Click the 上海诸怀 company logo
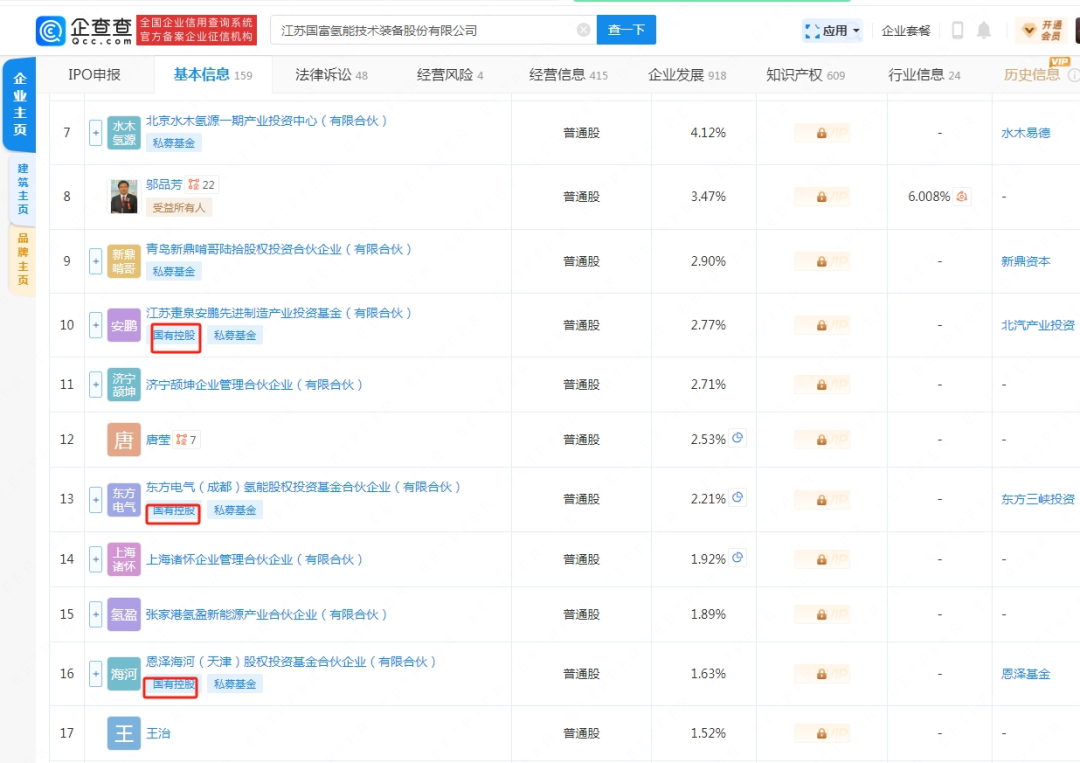 point(124,559)
